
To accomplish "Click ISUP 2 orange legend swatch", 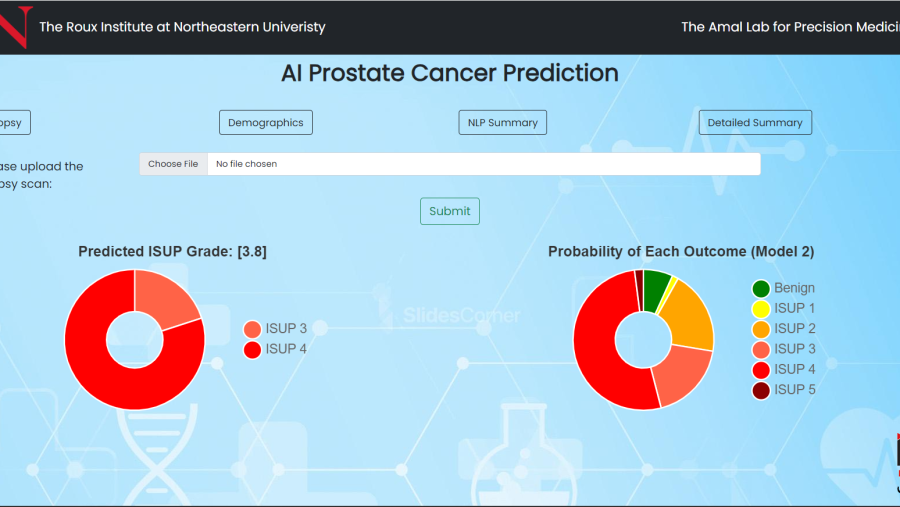I will [761, 329].
